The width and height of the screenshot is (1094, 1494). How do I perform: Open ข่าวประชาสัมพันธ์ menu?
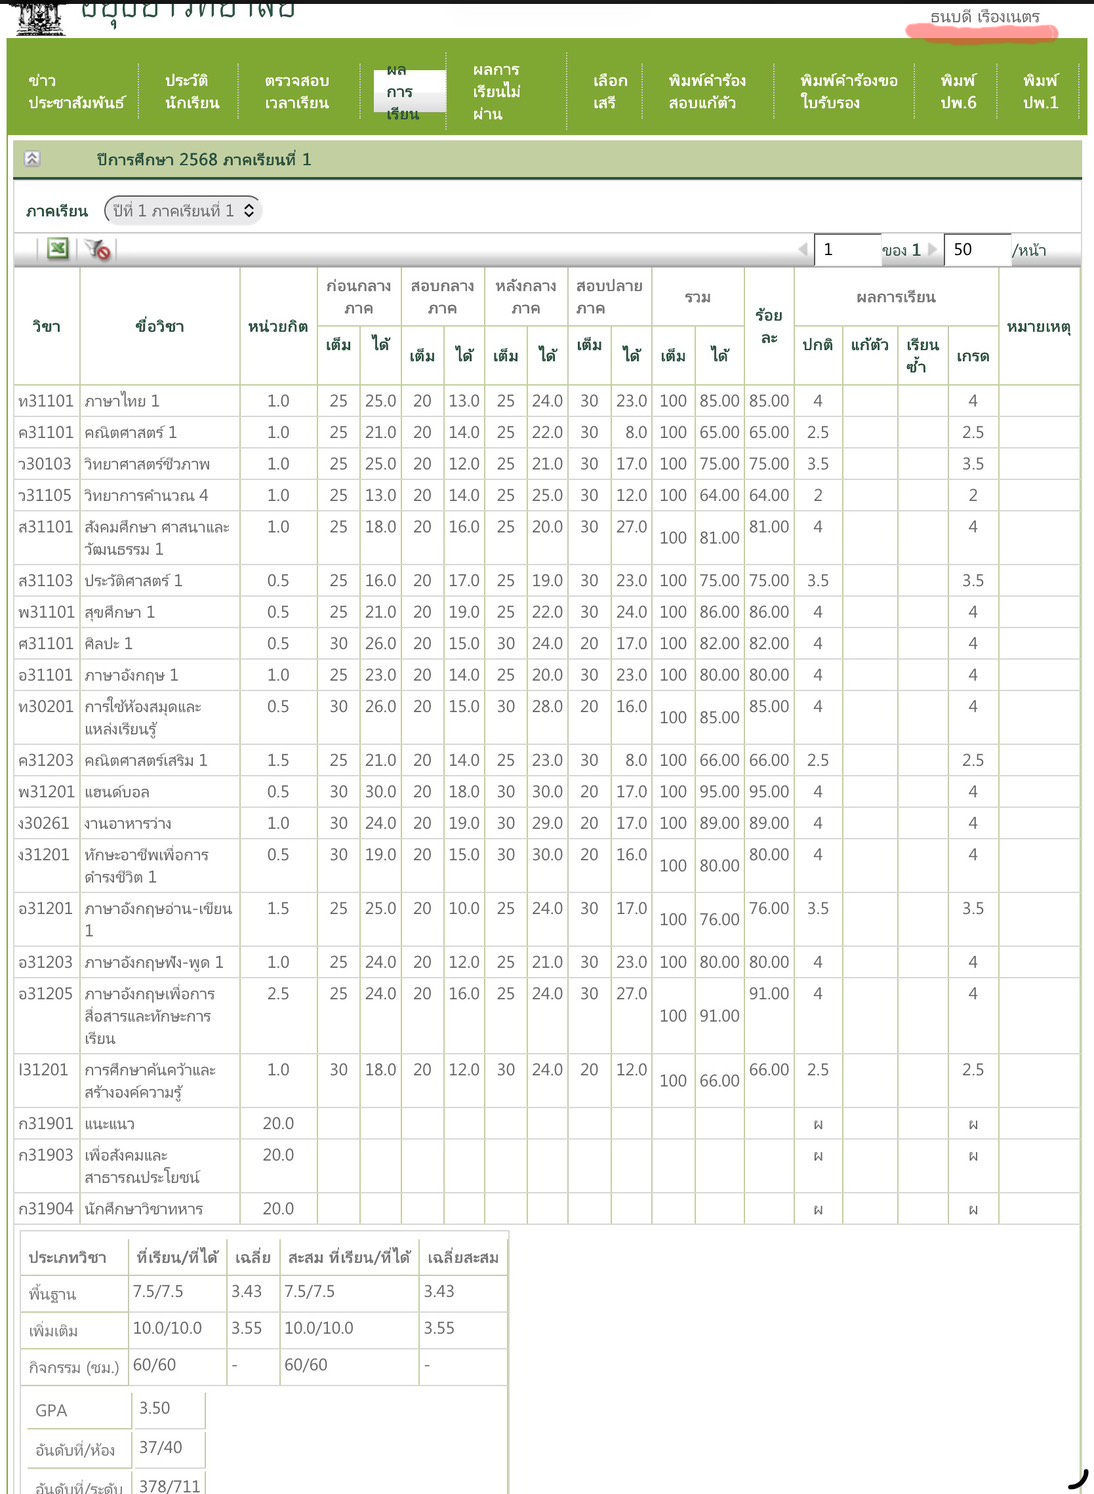(x=76, y=92)
